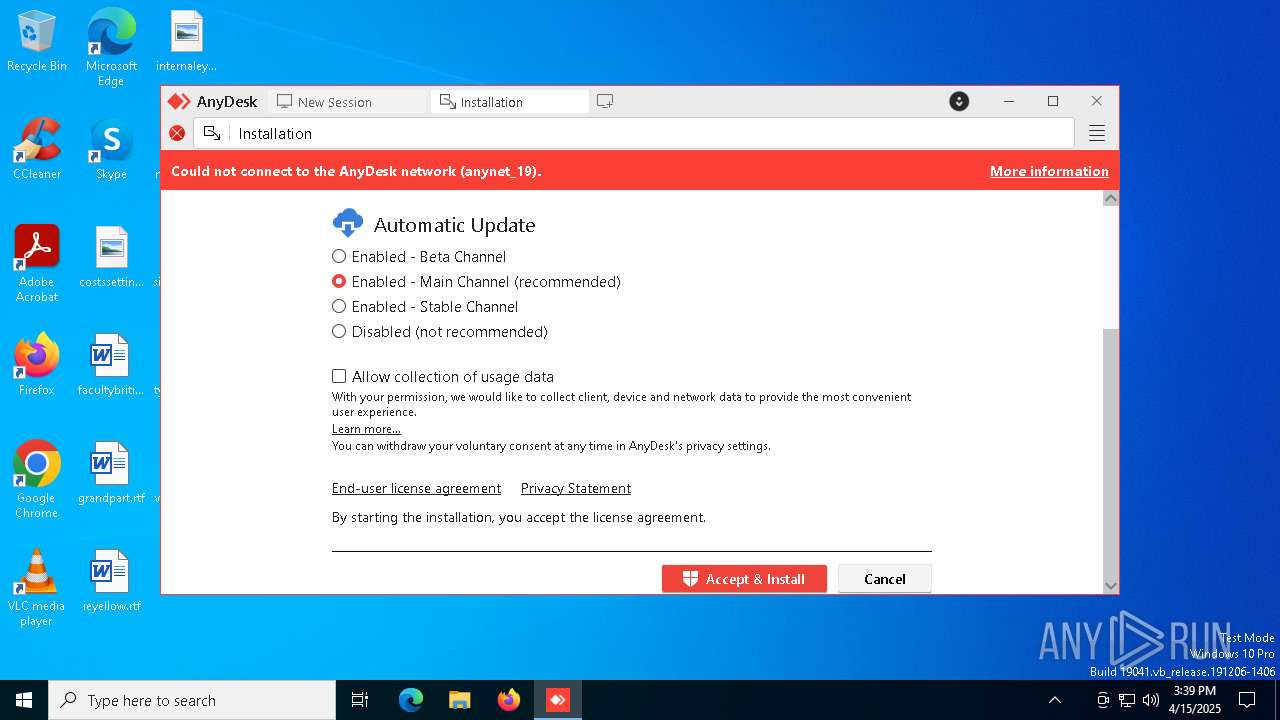Open Task View from taskbar

tap(360, 700)
